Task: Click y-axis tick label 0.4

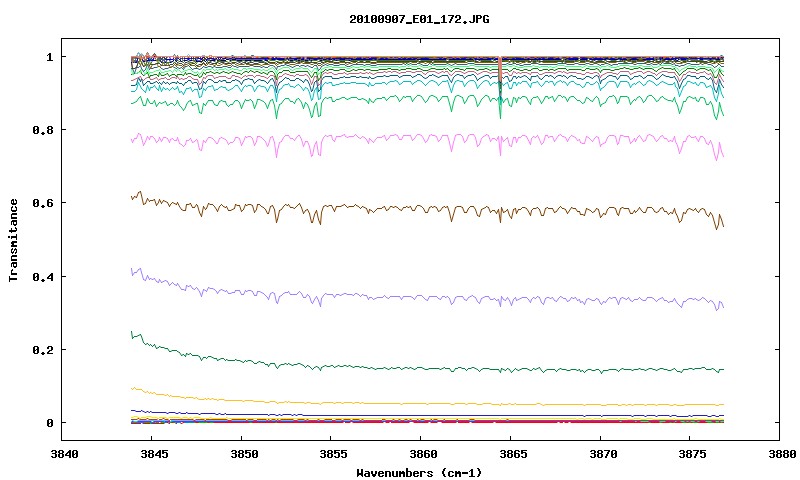Action: pos(43,276)
